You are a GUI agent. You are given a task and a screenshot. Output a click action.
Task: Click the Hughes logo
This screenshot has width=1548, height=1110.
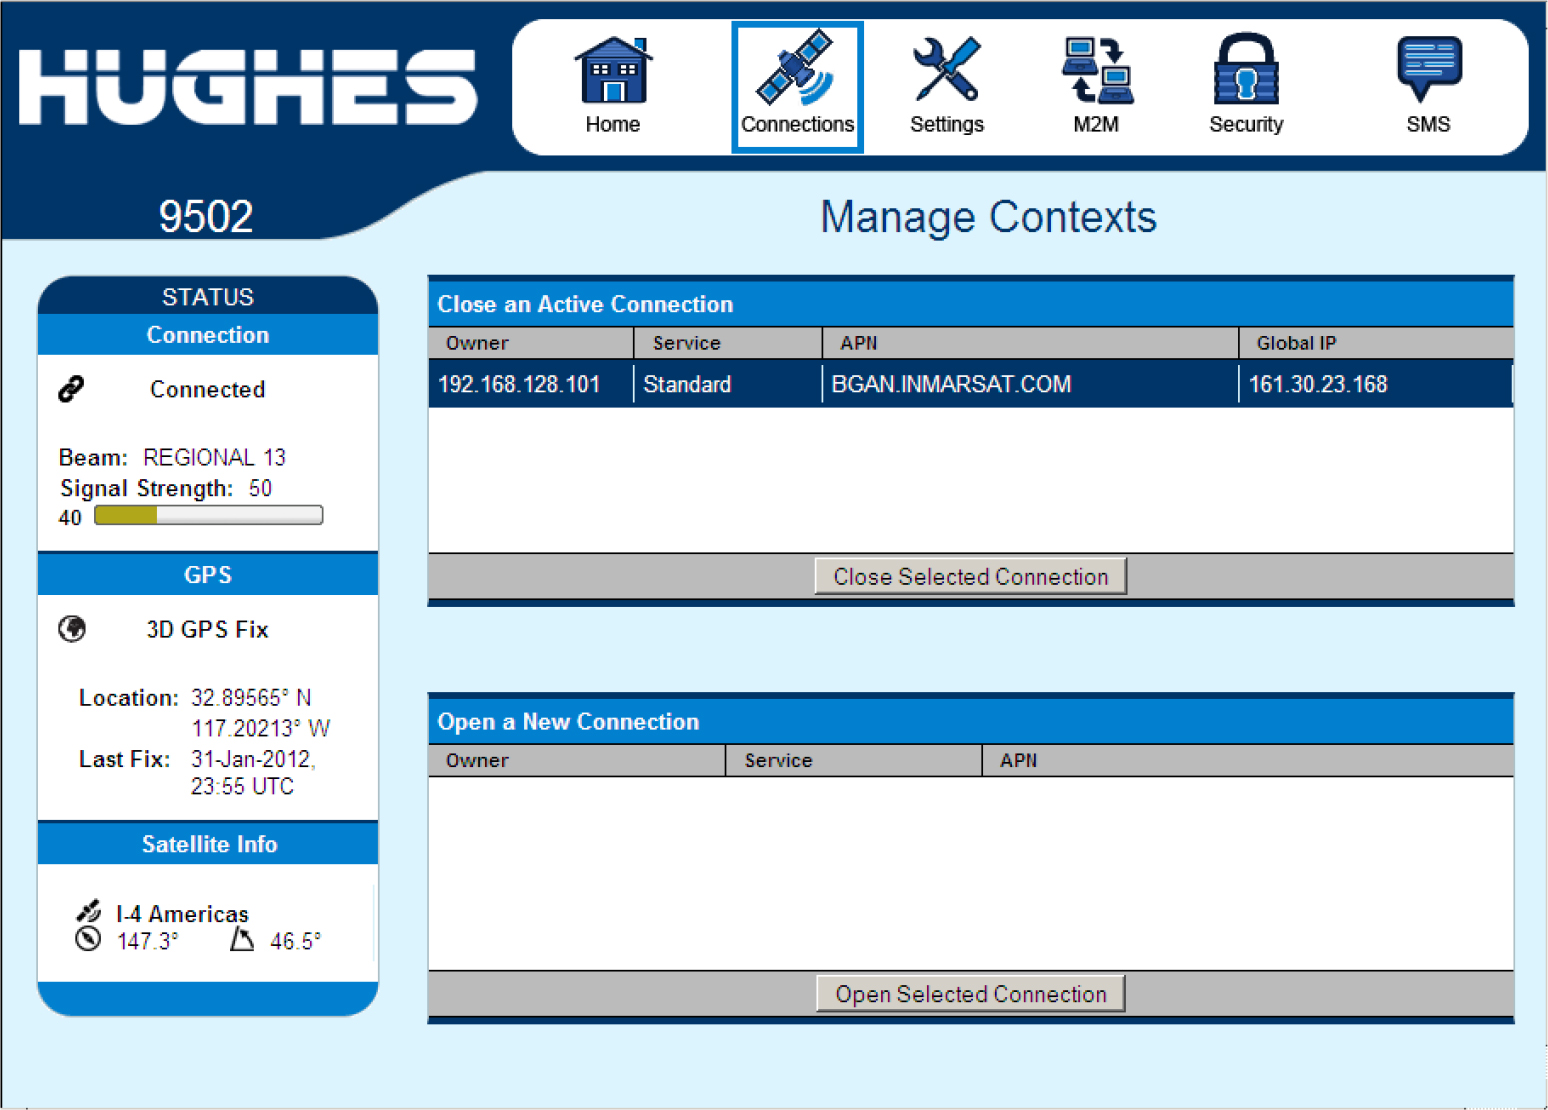pyautogui.click(x=248, y=88)
